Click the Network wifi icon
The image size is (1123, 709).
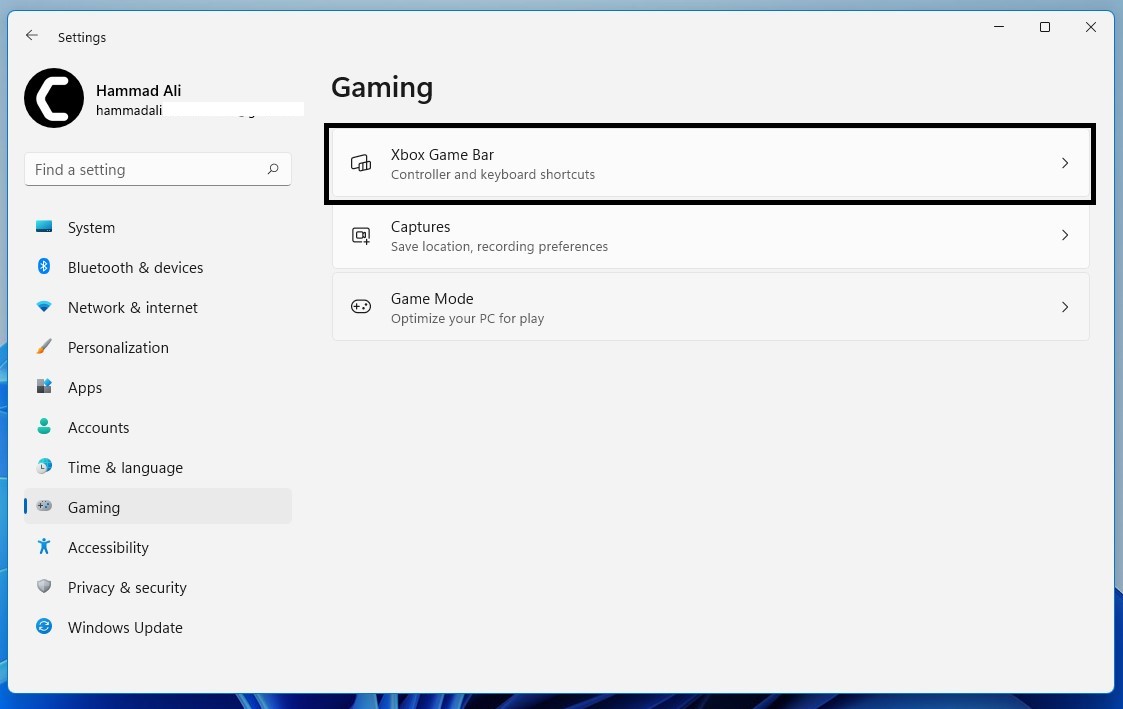44,307
